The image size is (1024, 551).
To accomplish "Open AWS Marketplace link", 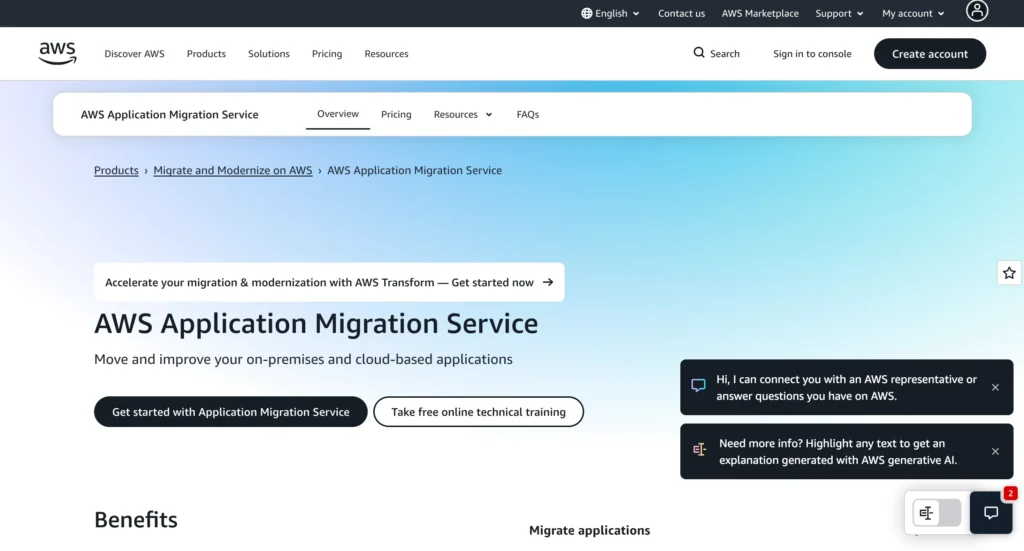I will (760, 13).
